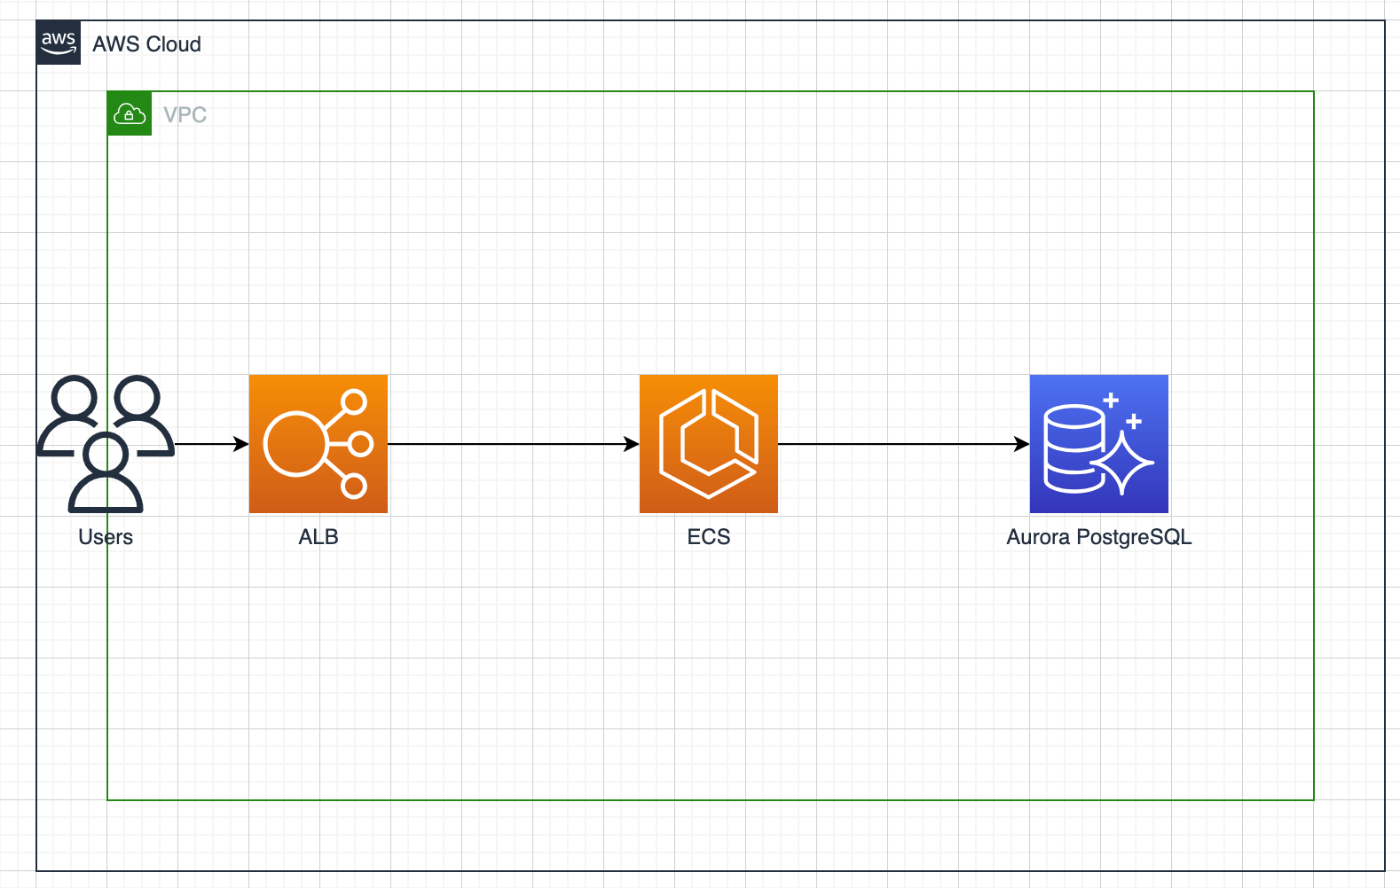Click the ALB load balancer icon
The width and height of the screenshot is (1400, 888).
click(318, 444)
